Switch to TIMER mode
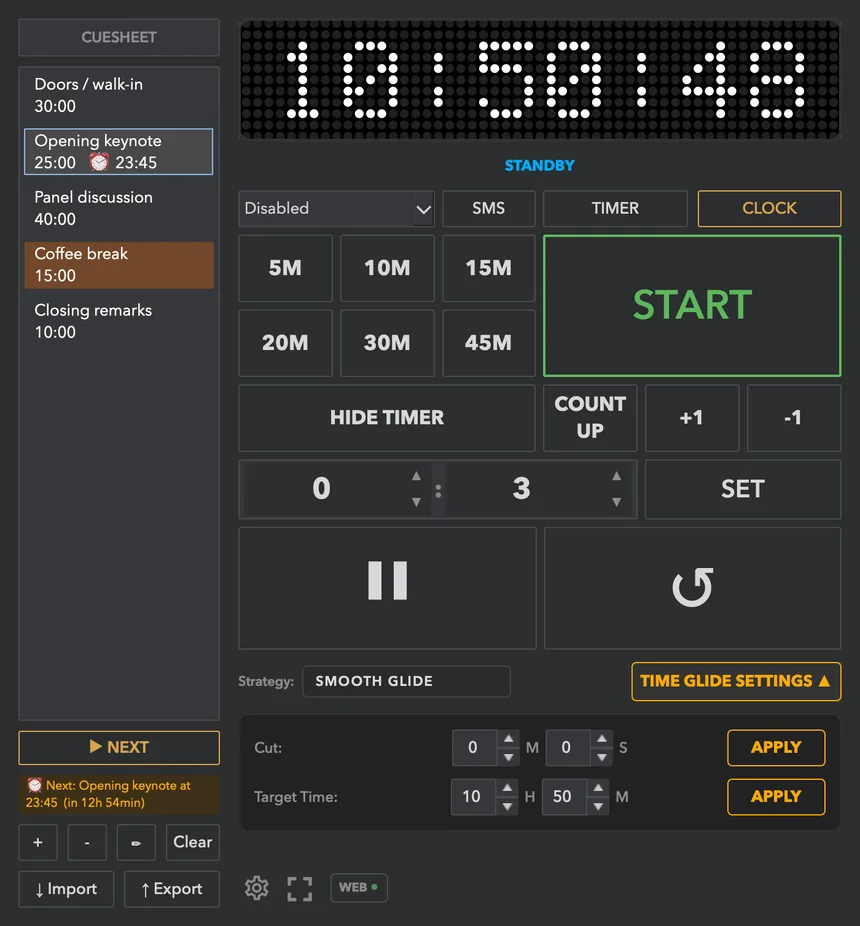 615,208
